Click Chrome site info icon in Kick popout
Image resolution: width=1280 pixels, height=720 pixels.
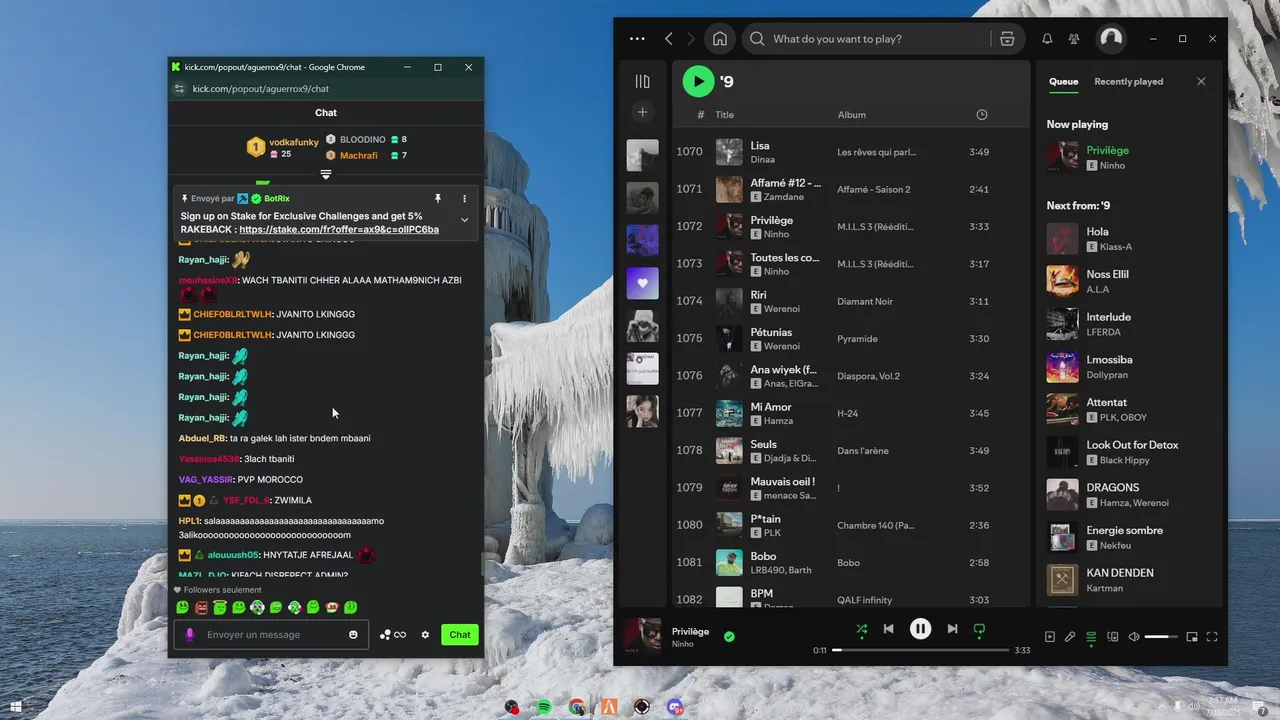(x=179, y=89)
